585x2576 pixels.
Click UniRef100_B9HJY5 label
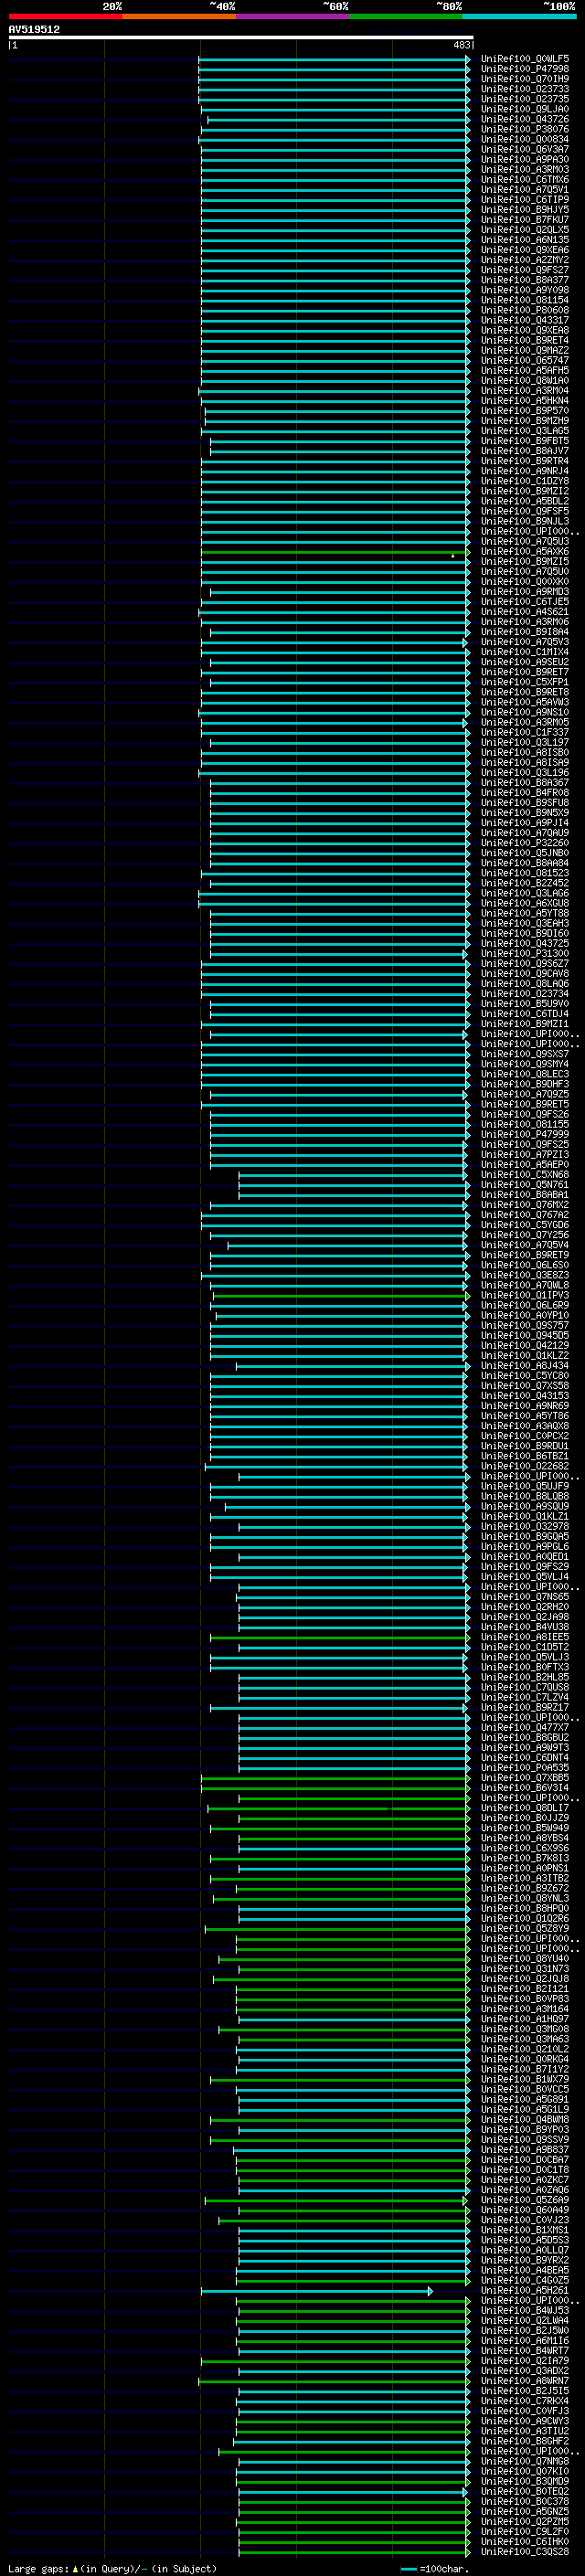point(525,210)
